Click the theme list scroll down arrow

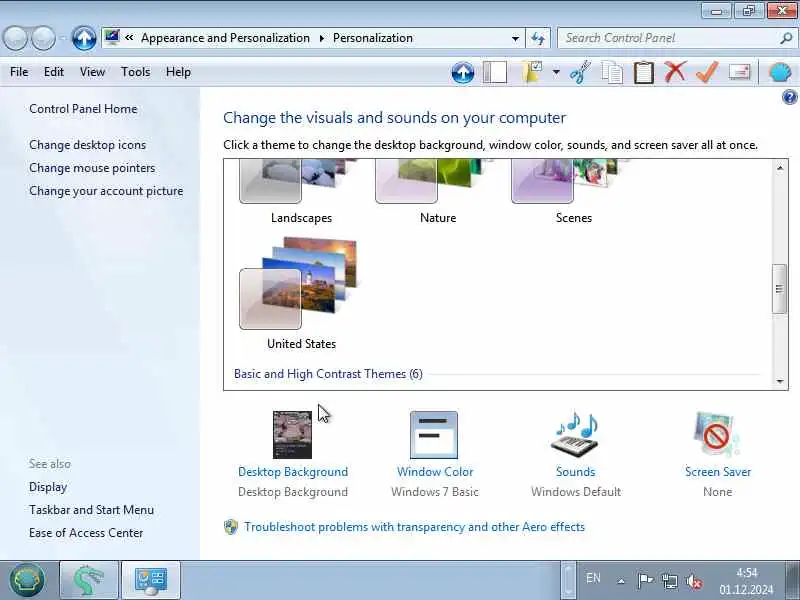coord(780,381)
